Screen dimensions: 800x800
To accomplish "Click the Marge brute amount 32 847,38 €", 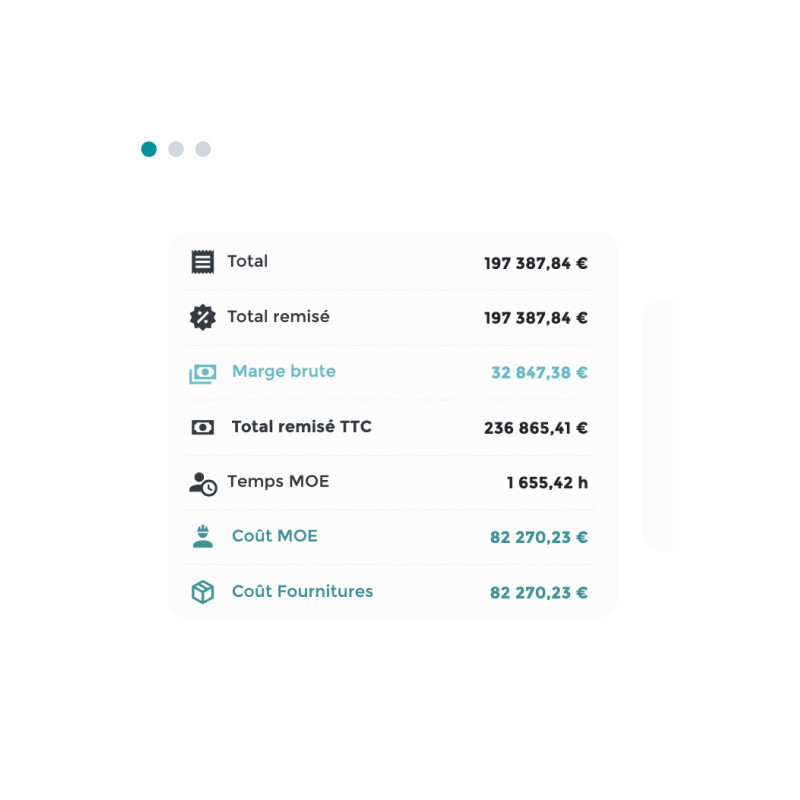I will [x=539, y=372].
